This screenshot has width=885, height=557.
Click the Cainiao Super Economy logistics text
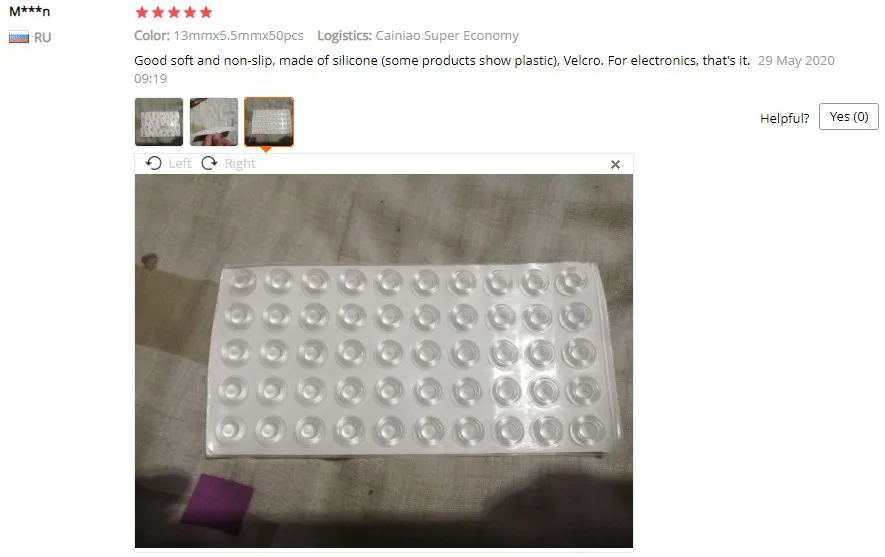click(447, 36)
